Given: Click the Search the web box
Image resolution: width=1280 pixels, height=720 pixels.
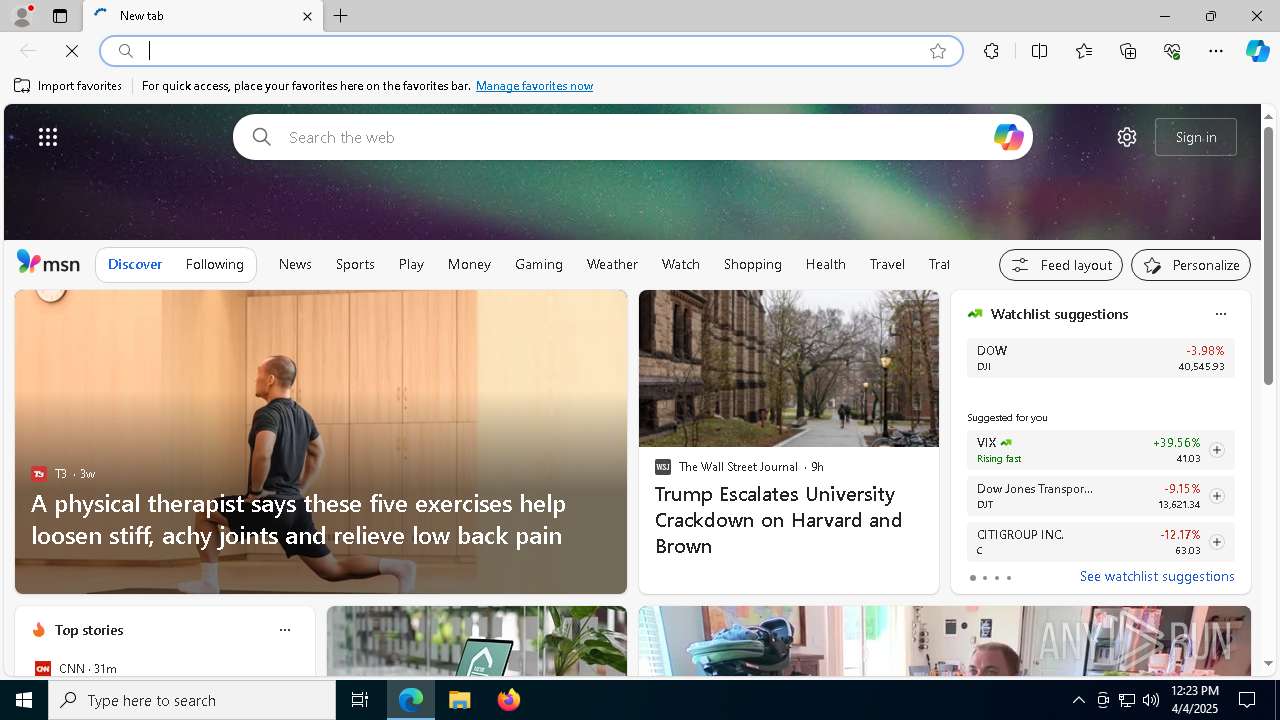Looking at the screenshot, I should click(633, 137).
